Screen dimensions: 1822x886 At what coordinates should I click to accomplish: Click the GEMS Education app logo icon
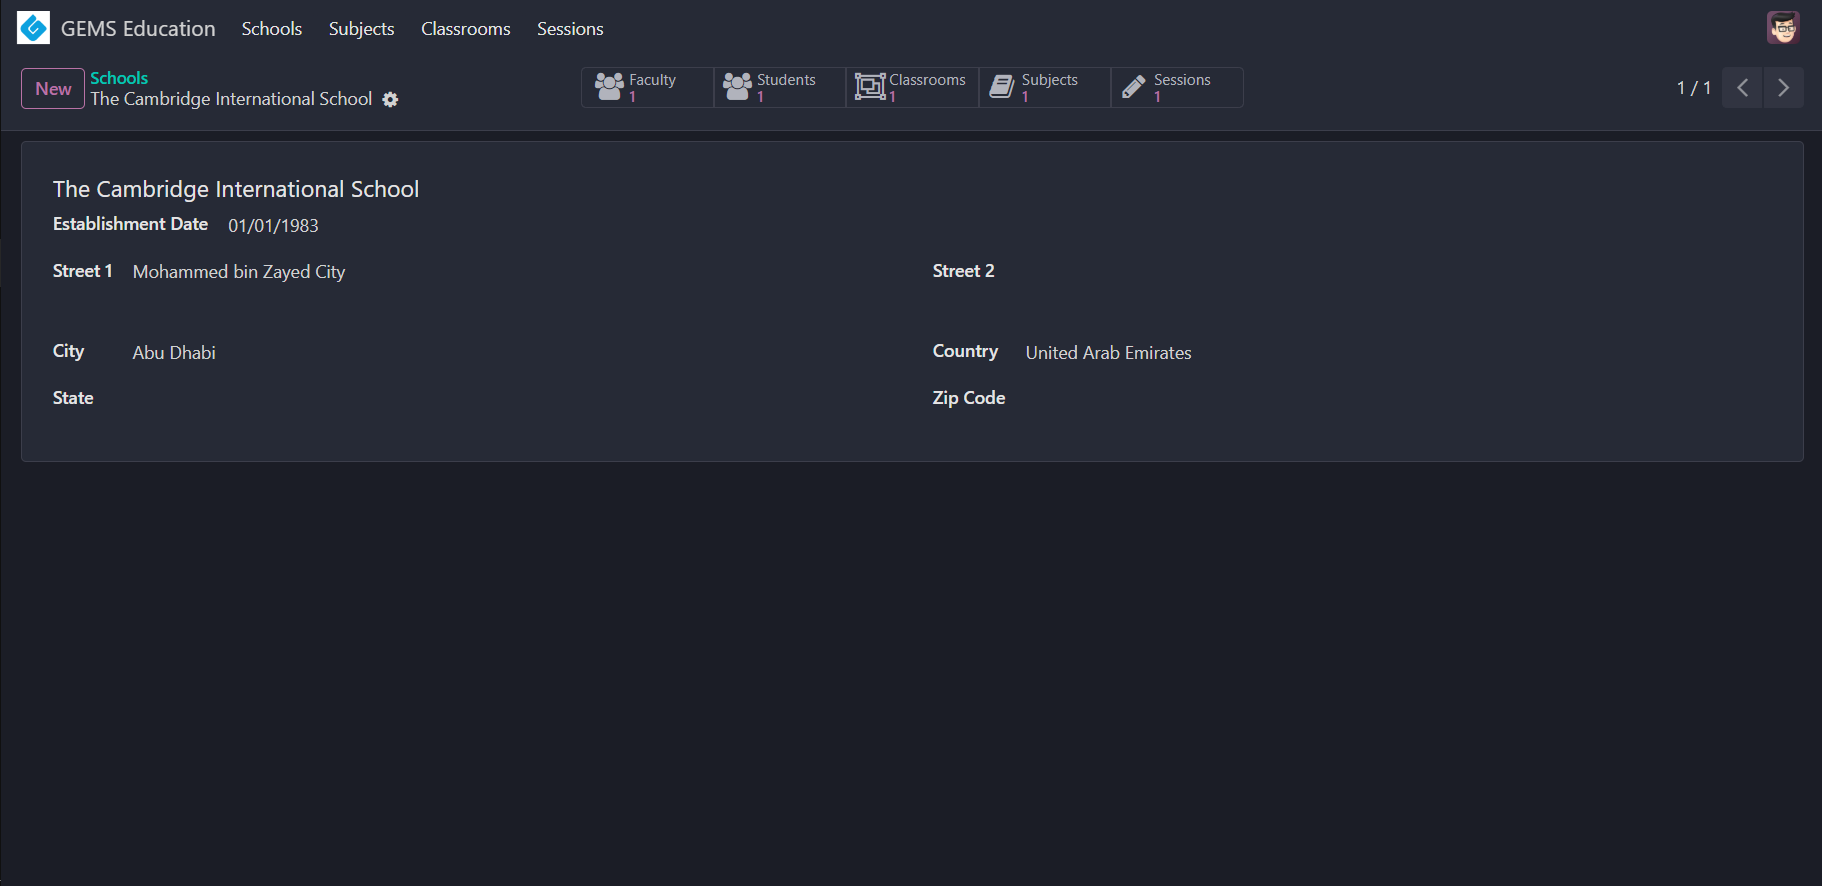coord(33,28)
